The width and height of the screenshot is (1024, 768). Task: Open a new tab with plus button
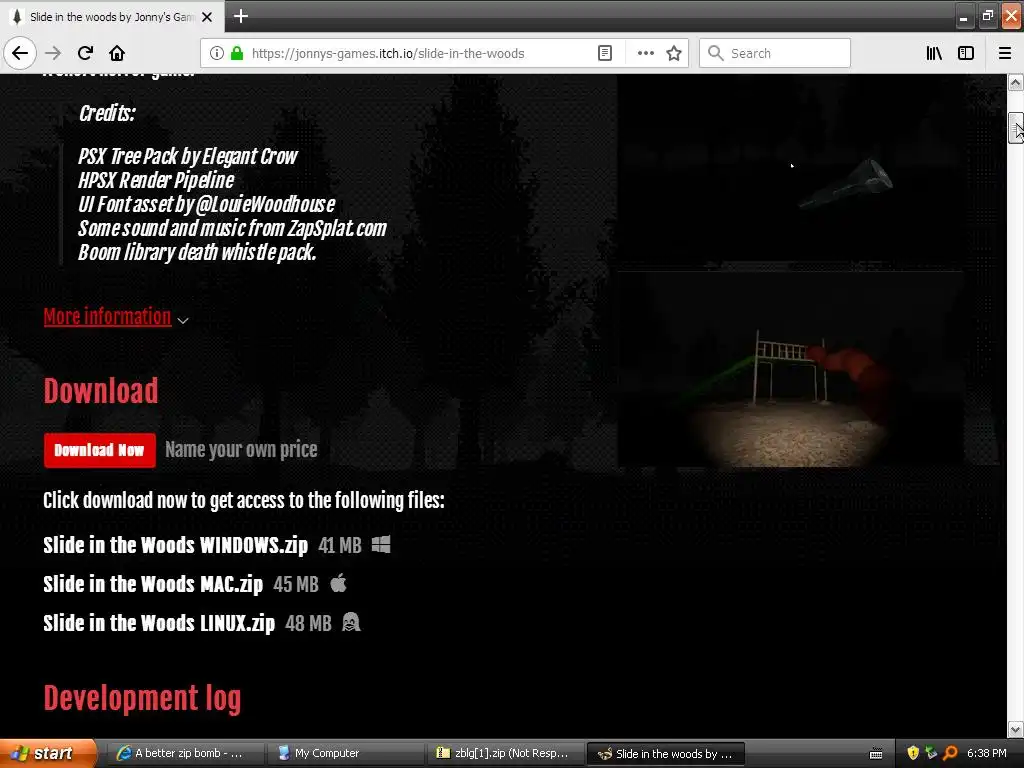240,16
